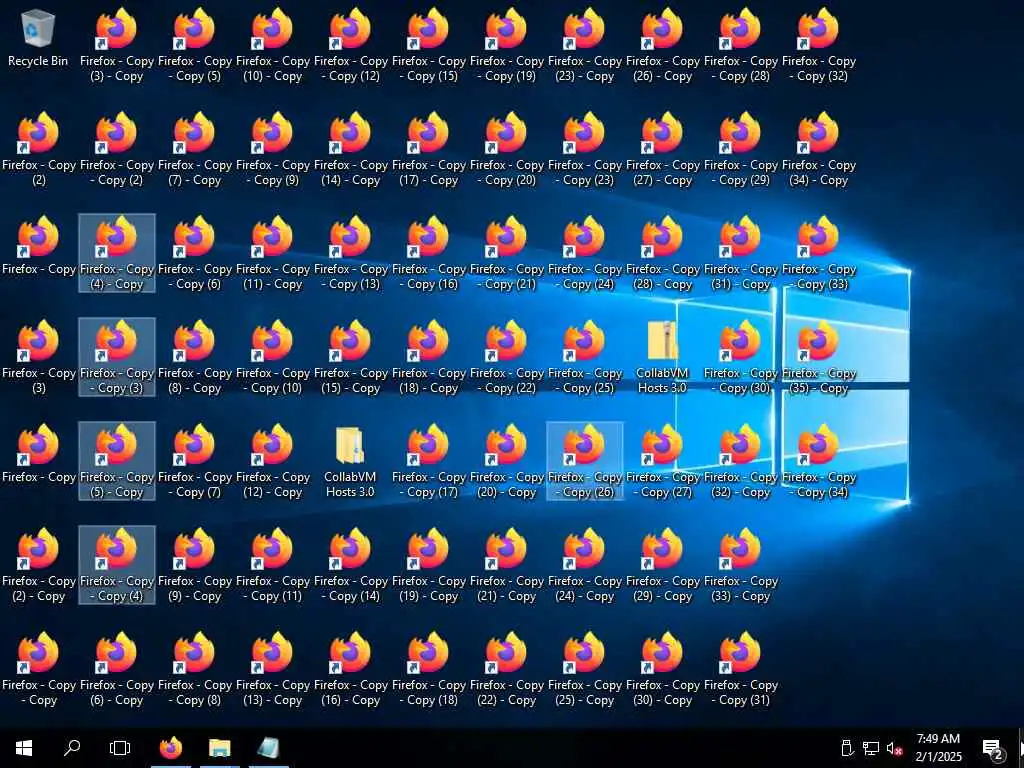Open taskbar Search magnifier
This screenshot has width=1024, height=768.
pyautogui.click(x=72, y=748)
